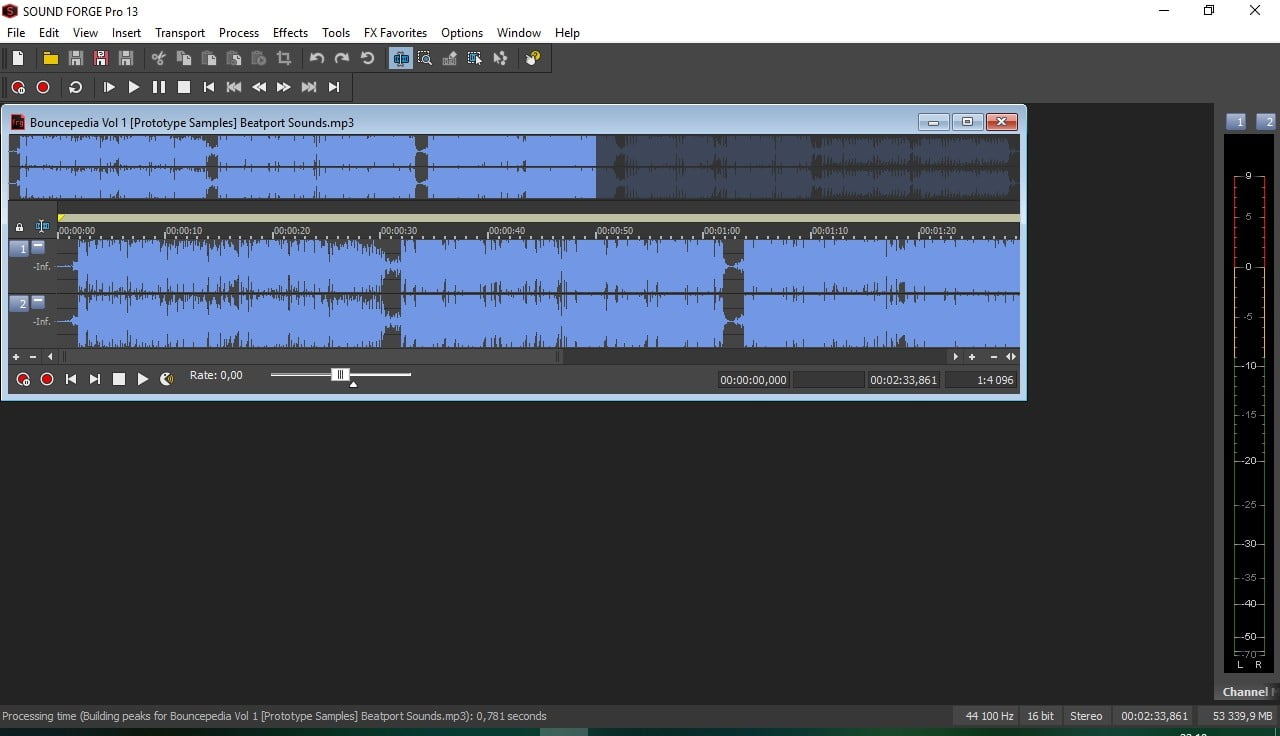Click the overview waveform strip
The width and height of the screenshot is (1280, 736).
[x=514, y=167]
